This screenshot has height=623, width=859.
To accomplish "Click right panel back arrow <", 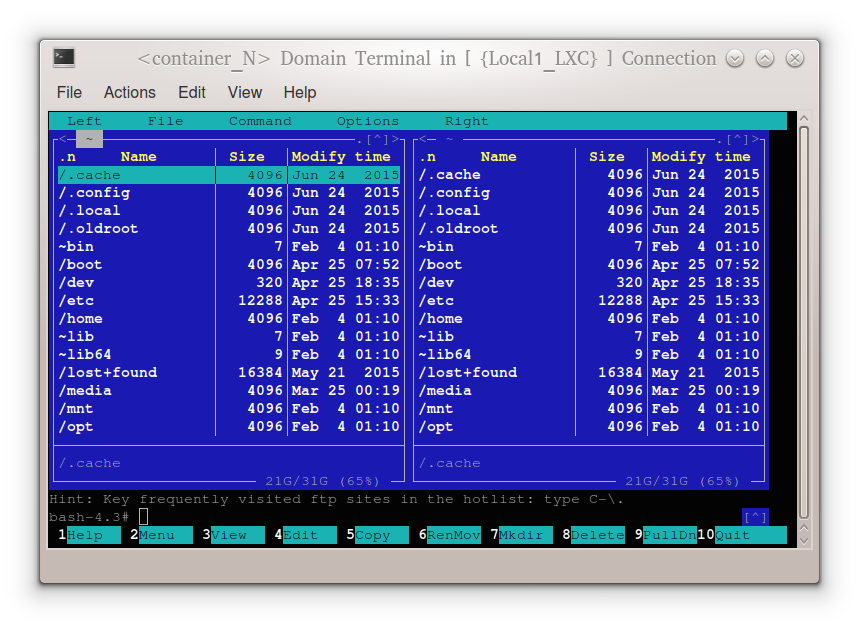I will click(x=422, y=139).
